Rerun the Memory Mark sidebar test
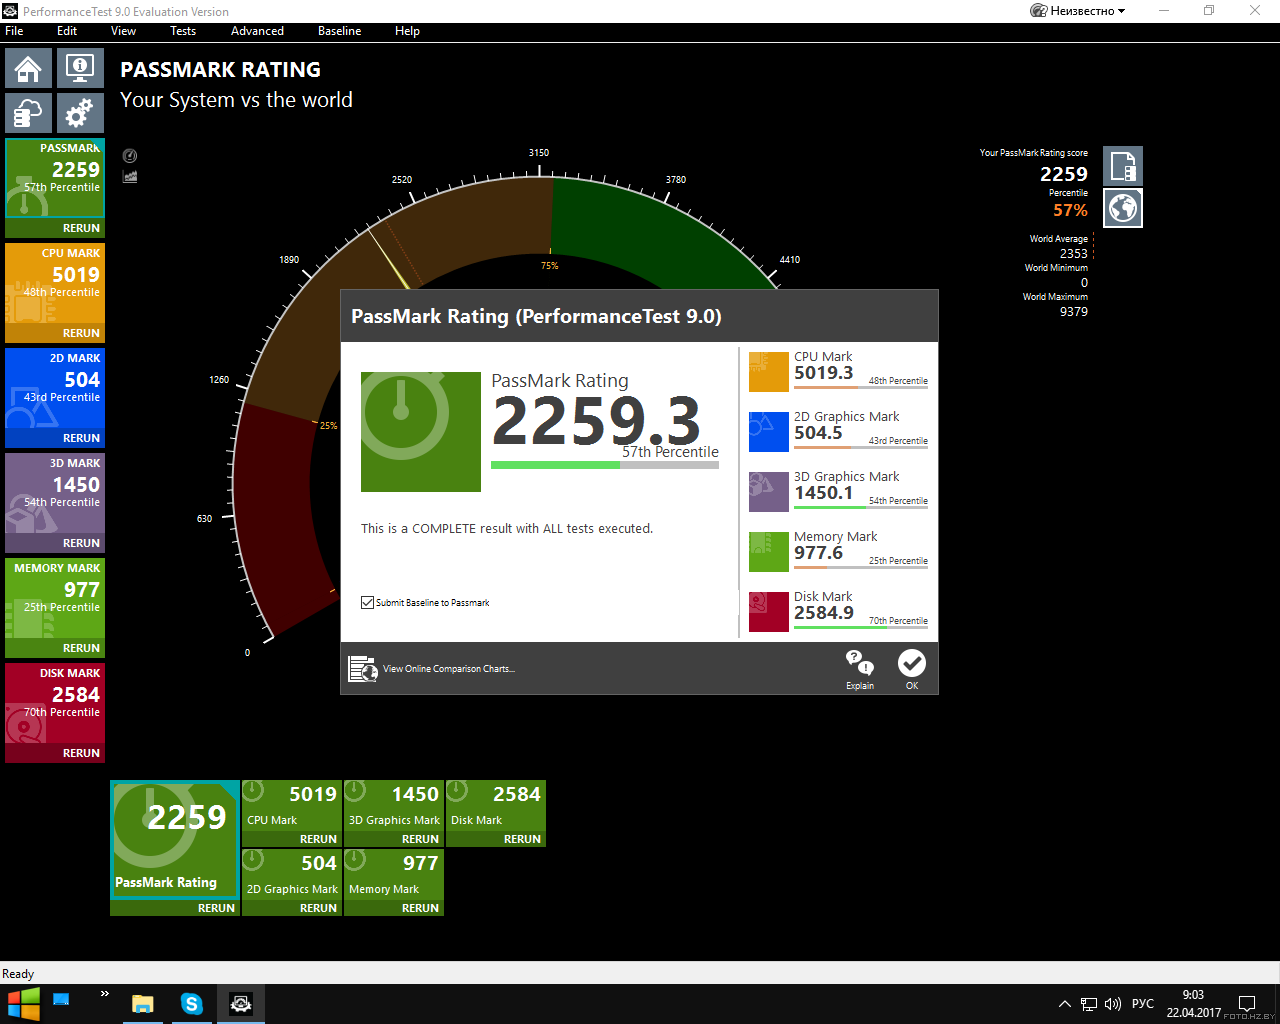Image resolution: width=1280 pixels, height=1024 pixels. coord(81,648)
